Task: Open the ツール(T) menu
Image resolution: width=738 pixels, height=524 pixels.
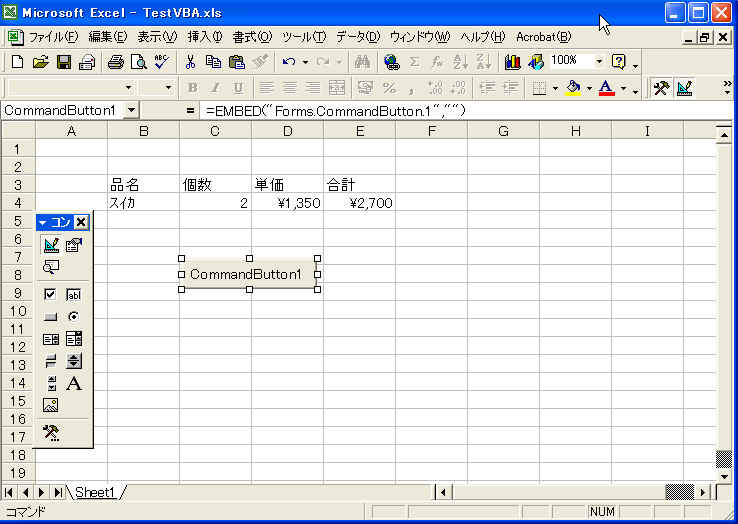Action: [304, 37]
